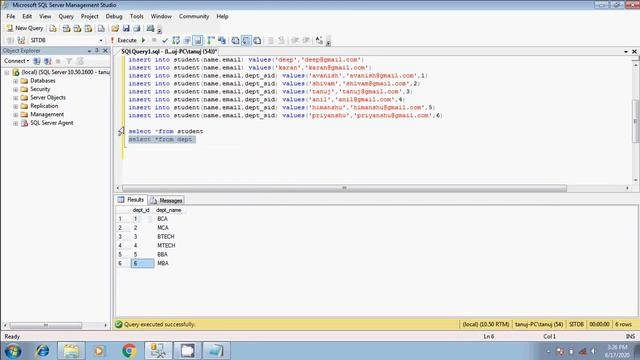Select the SQLQuery1.sql document tab
This screenshot has width=640, height=360.
[169, 51]
